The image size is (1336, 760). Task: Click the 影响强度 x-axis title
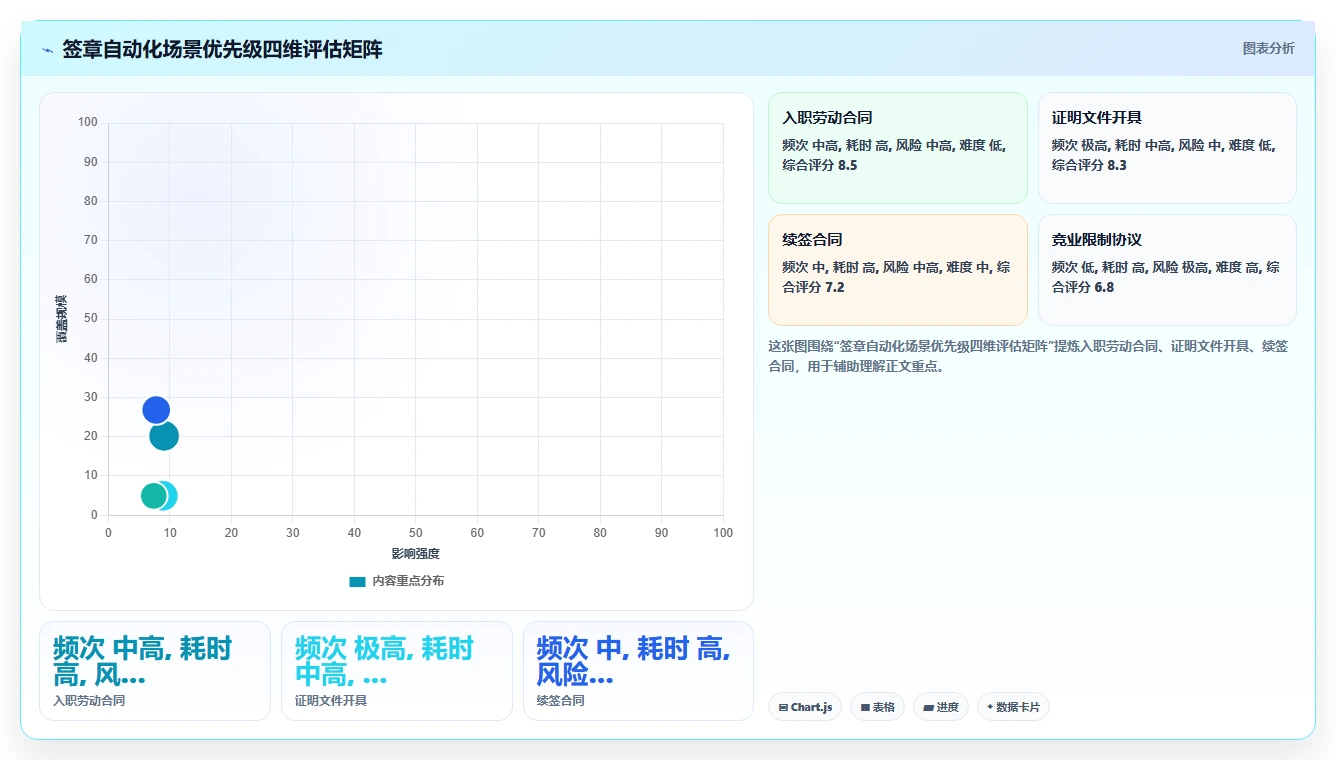point(416,553)
